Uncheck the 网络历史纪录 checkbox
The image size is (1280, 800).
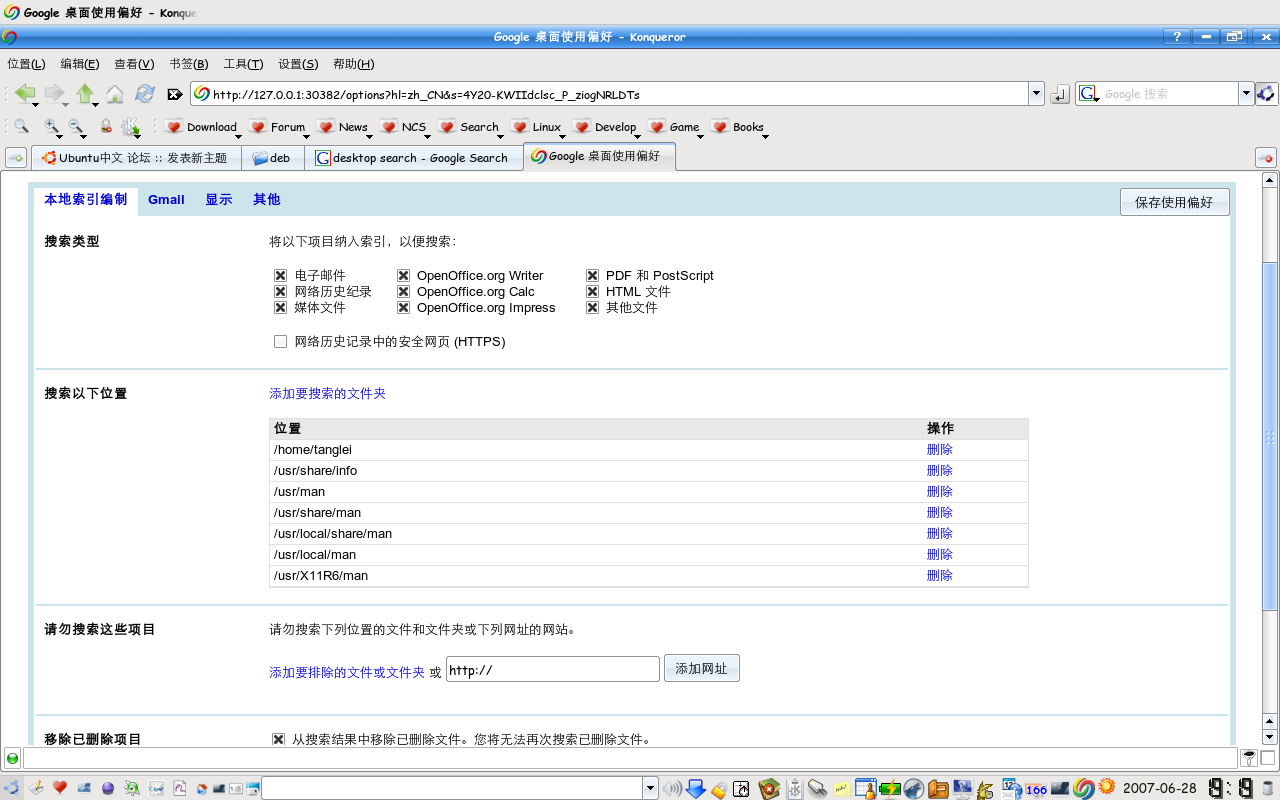point(280,292)
